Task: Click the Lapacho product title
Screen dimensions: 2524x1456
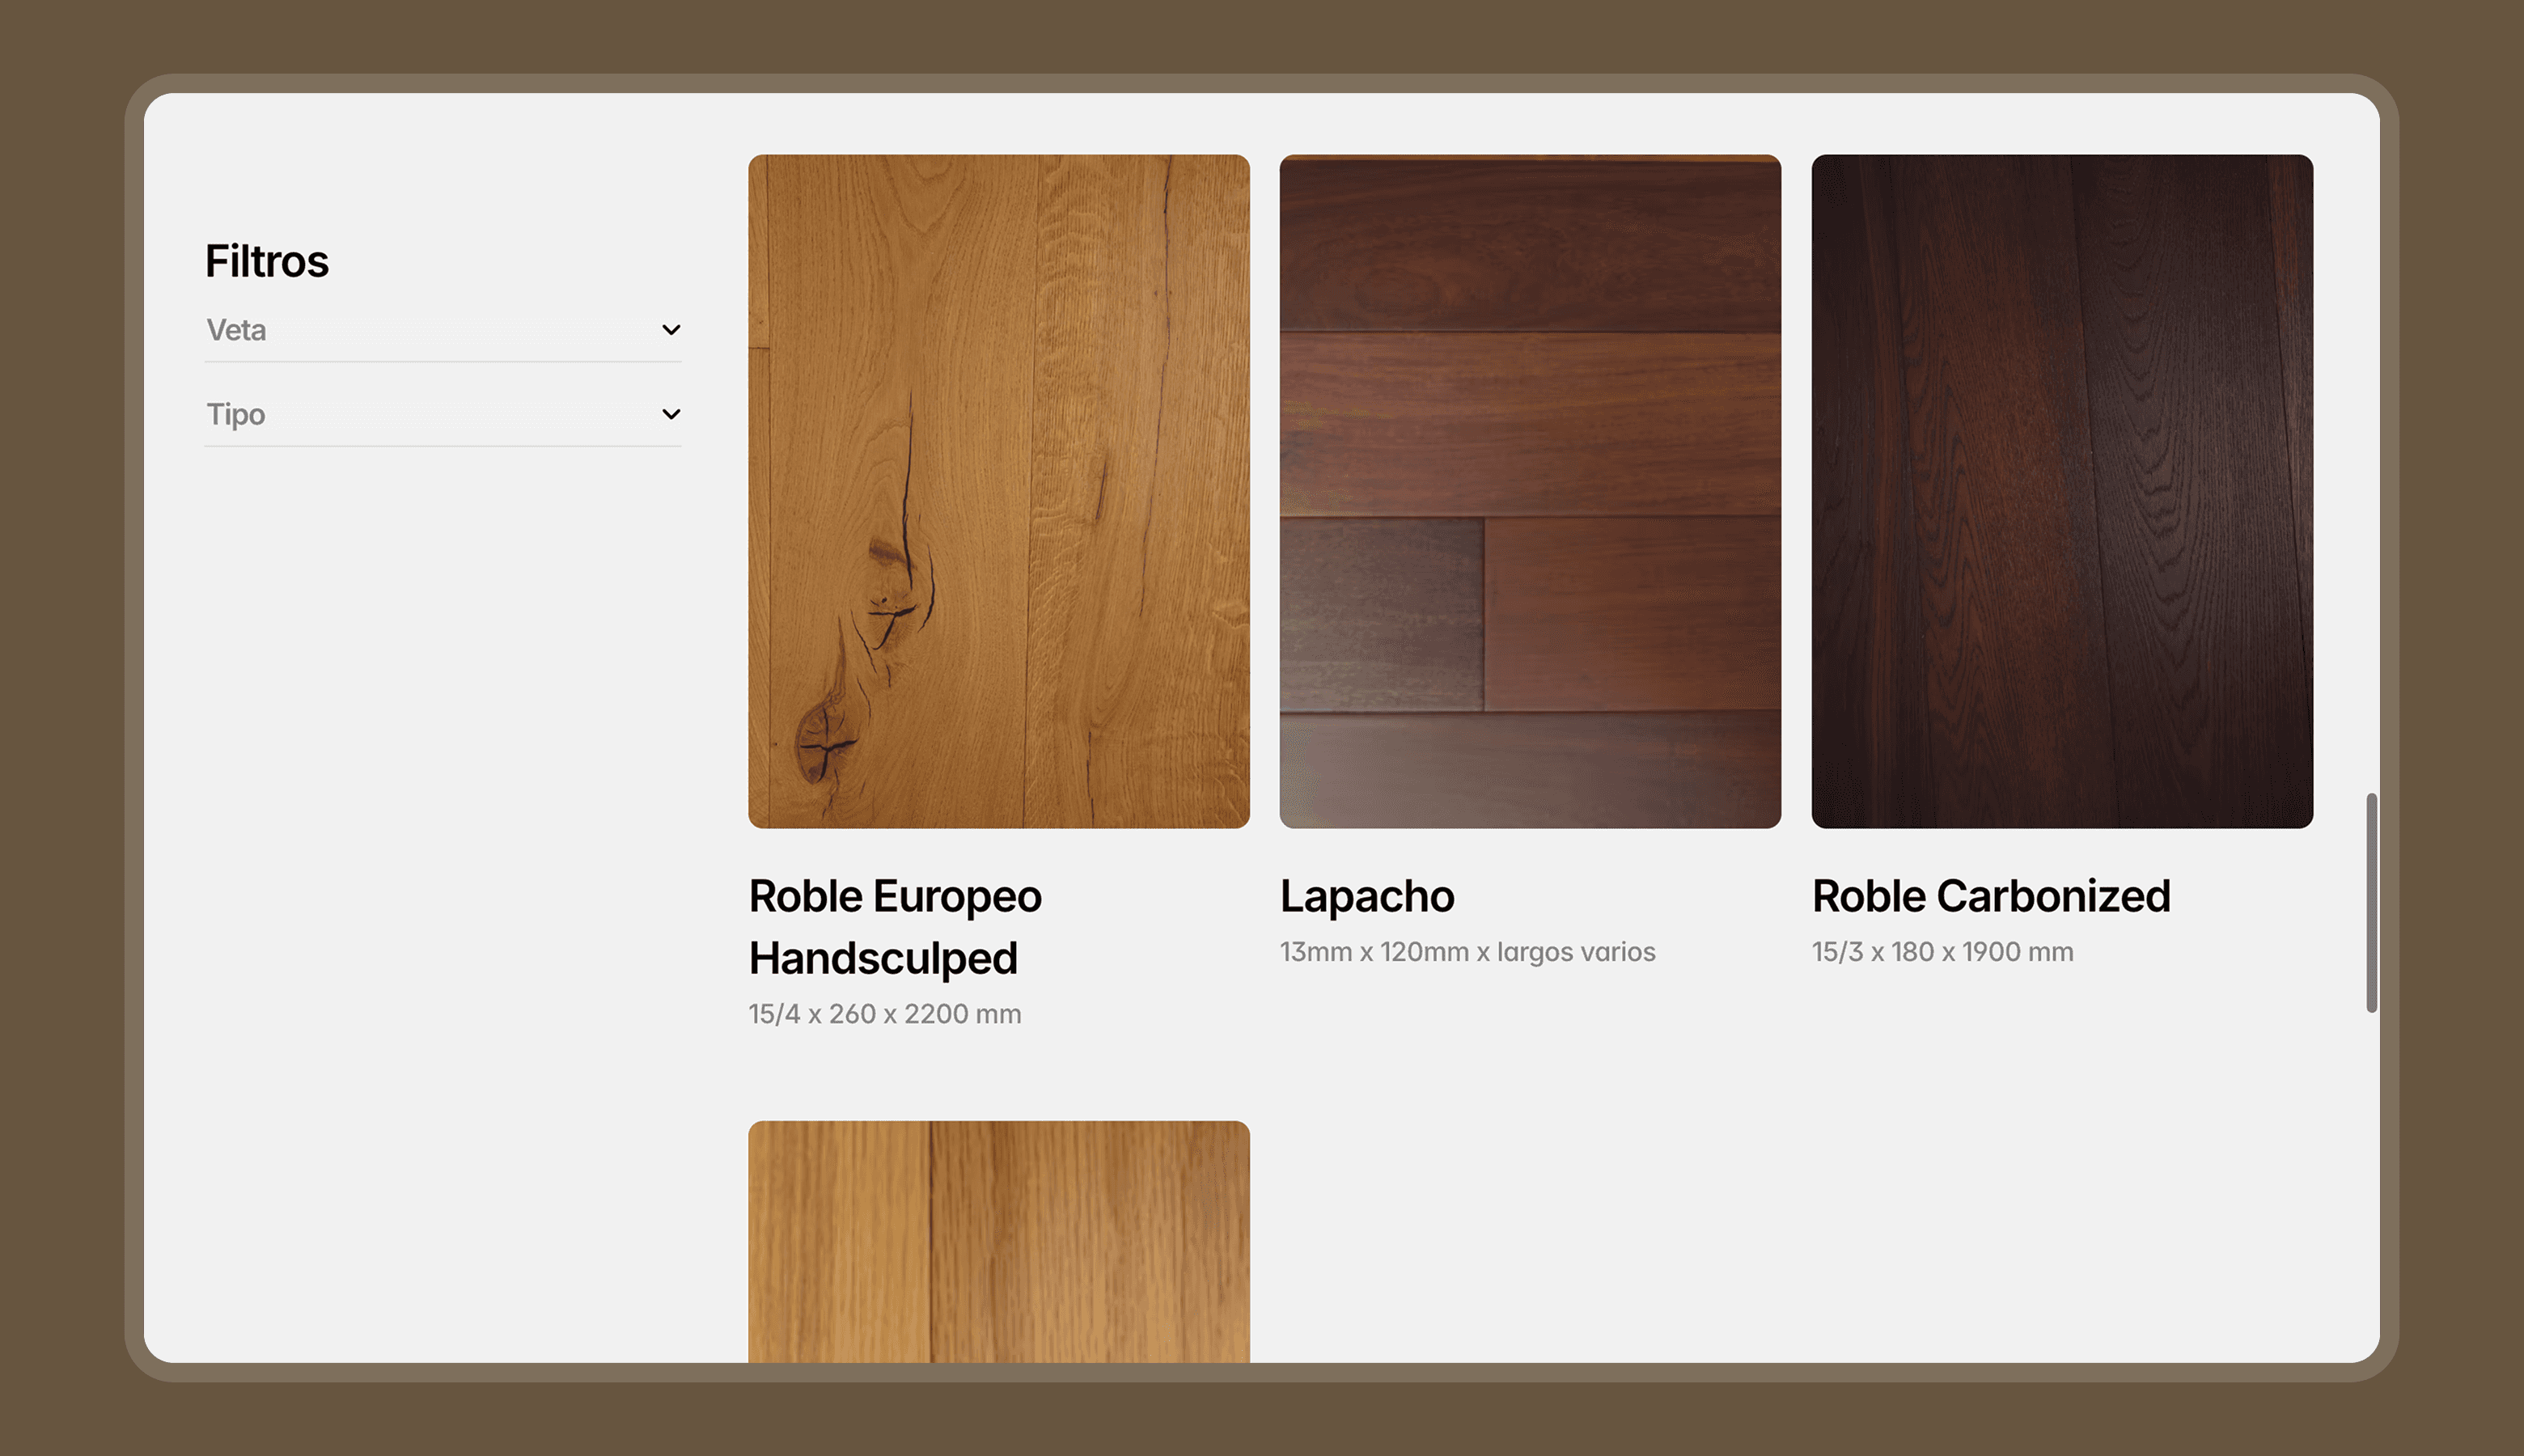Action: (x=1366, y=896)
